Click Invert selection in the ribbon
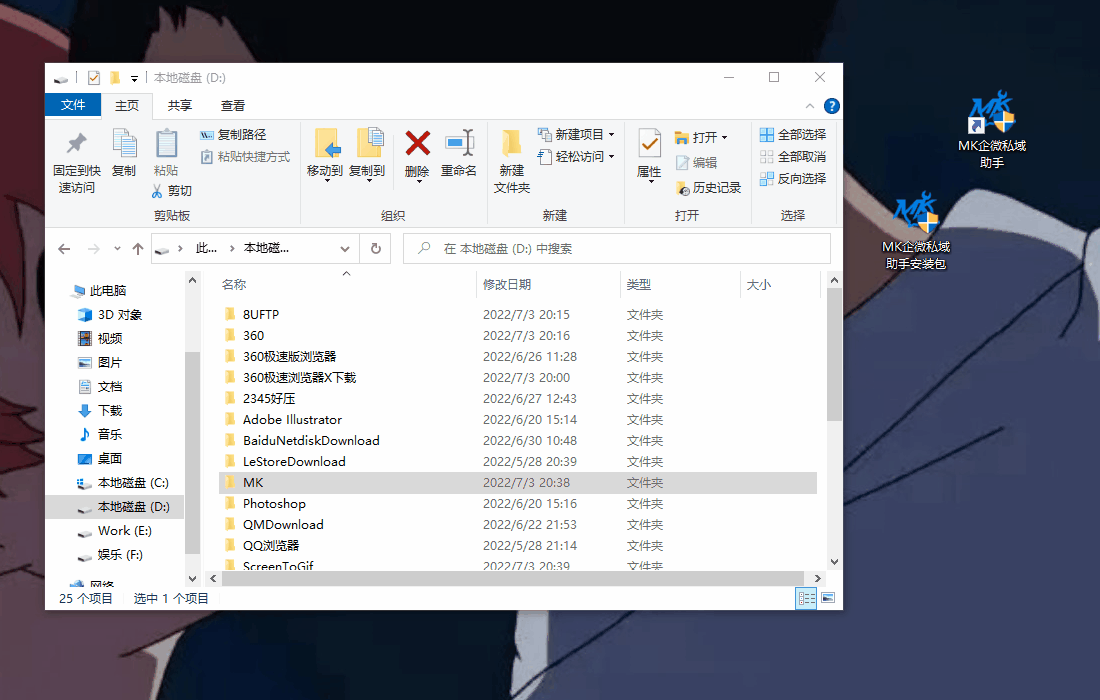The image size is (1100, 700). pyautogui.click(x=793, y=179)
